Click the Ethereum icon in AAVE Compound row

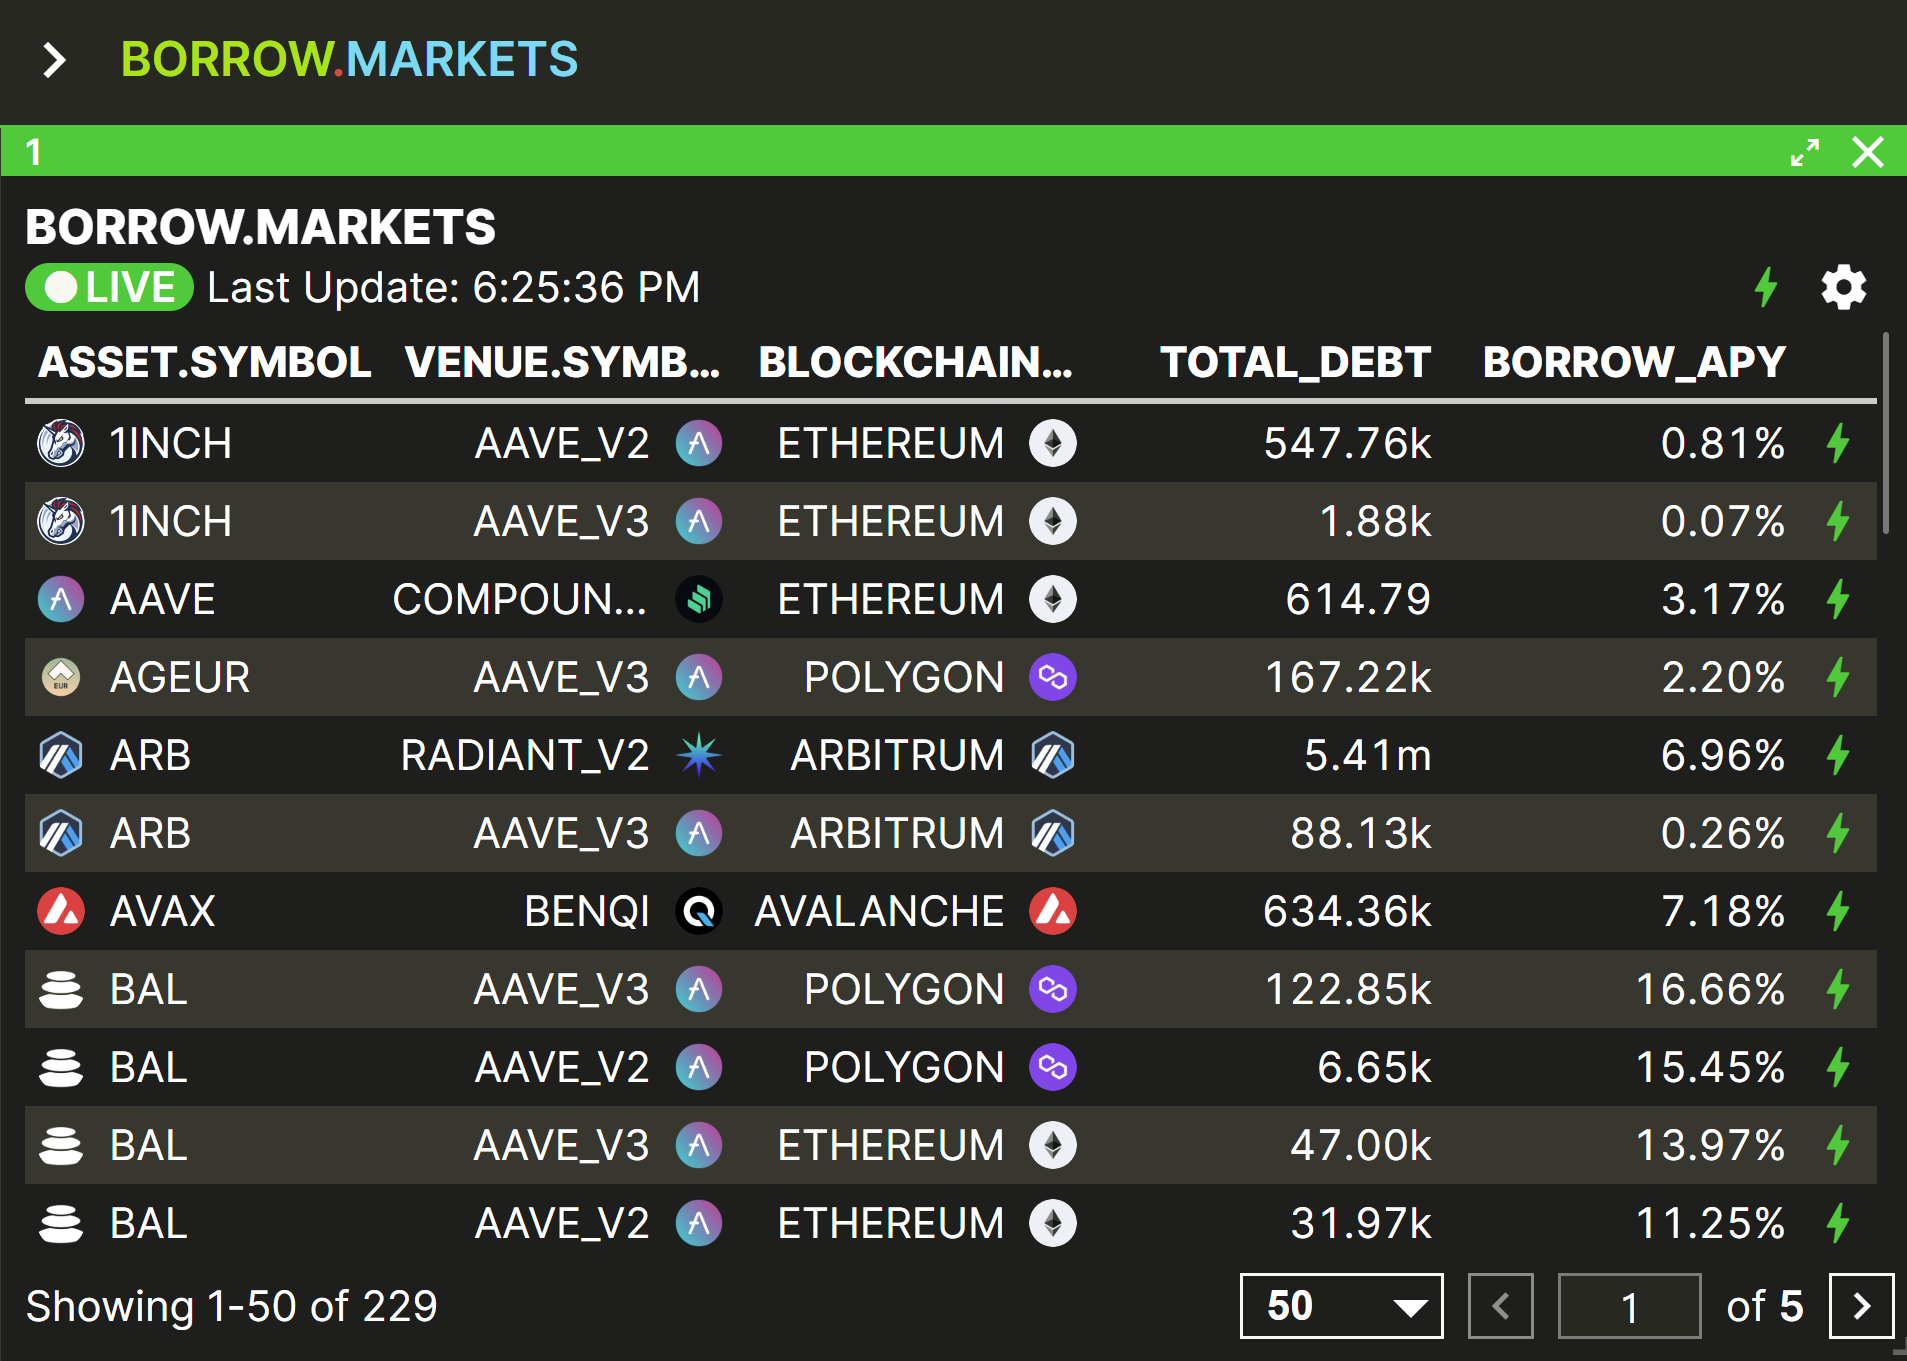(x=1053, y=599)
